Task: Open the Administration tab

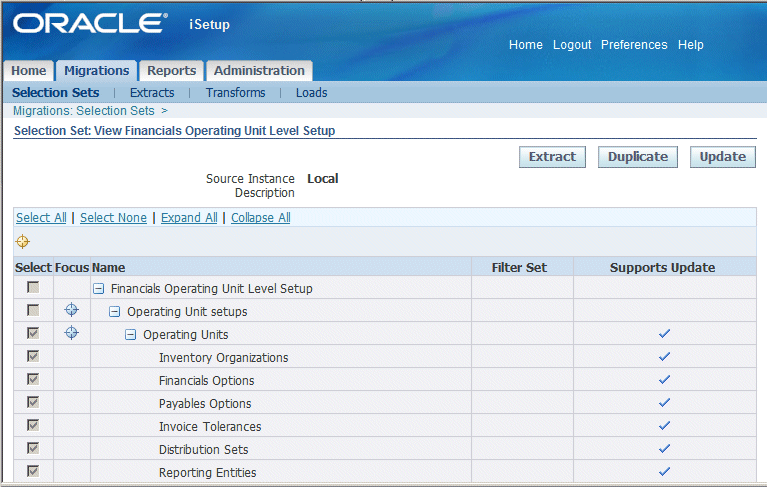Action: click(x=259, y=71)
